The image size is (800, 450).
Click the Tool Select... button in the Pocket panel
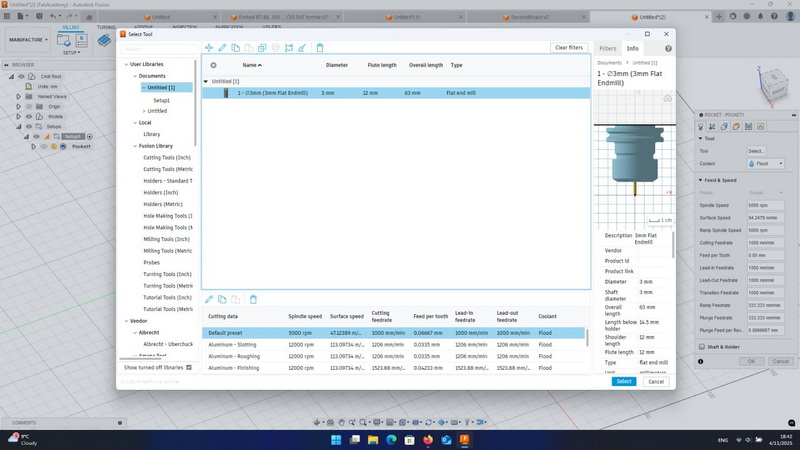click(x=756, y=151)
